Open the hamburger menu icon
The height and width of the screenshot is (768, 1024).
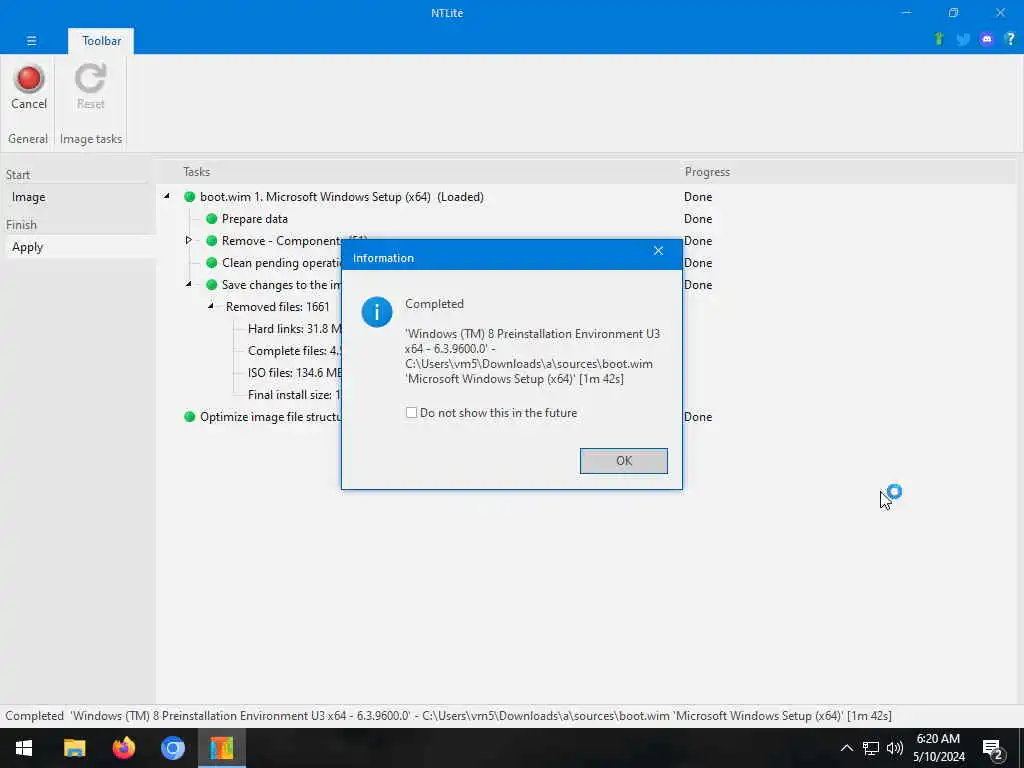pos(31,40)
